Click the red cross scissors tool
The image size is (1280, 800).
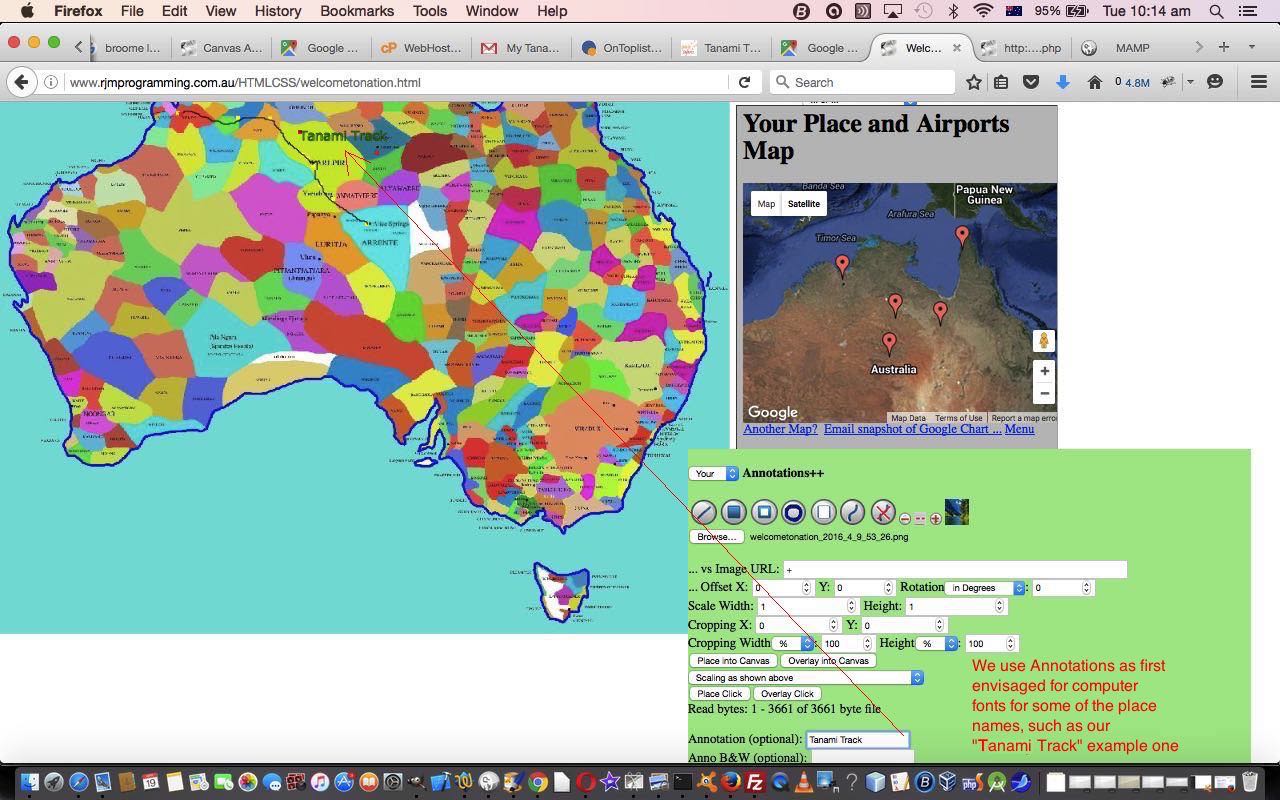pyautogui.click(x=883, y=513)
